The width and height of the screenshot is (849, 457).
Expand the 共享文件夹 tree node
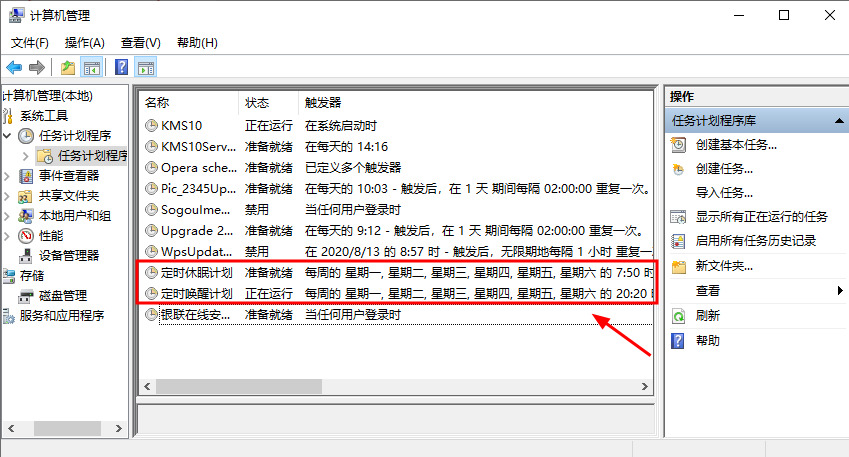(7, 196)
